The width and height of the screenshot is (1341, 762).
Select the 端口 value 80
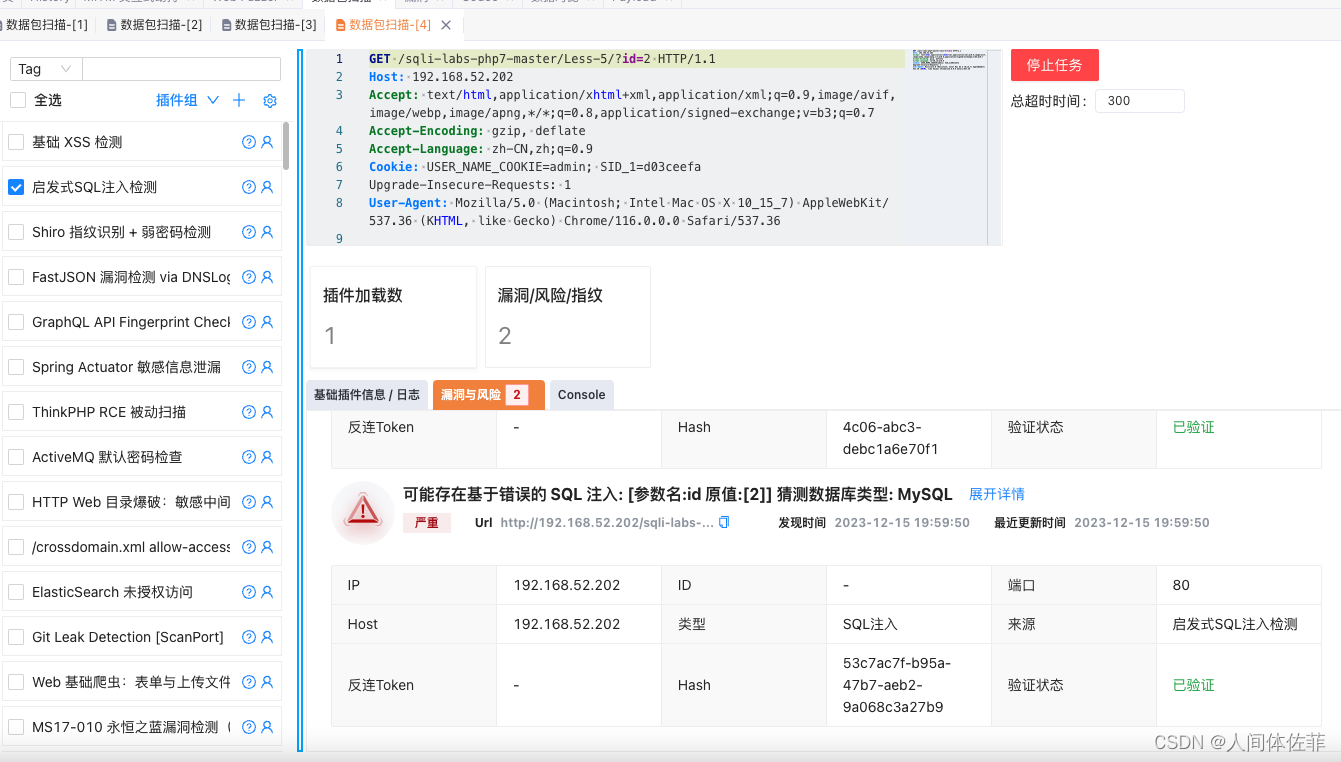[1181, 585]
